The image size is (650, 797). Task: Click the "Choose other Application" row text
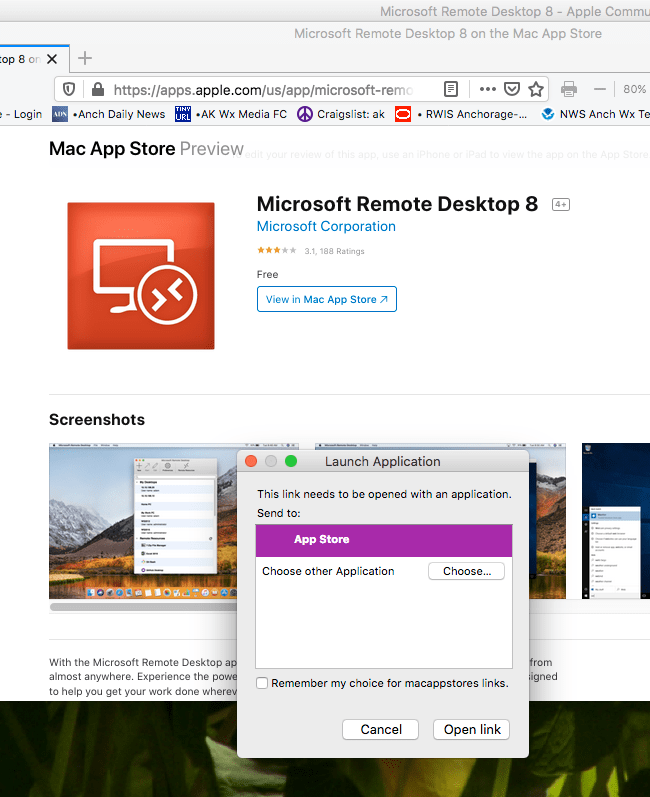coord(328,571)
